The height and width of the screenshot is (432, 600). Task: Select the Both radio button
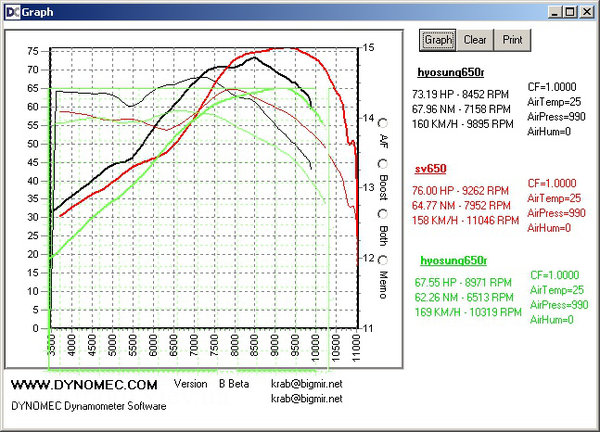tap(382, 214)
